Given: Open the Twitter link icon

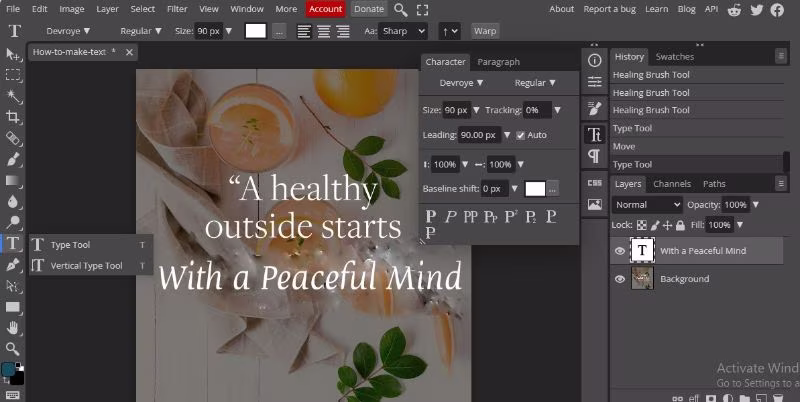Looking at the screenshot, I should point(756,9).
